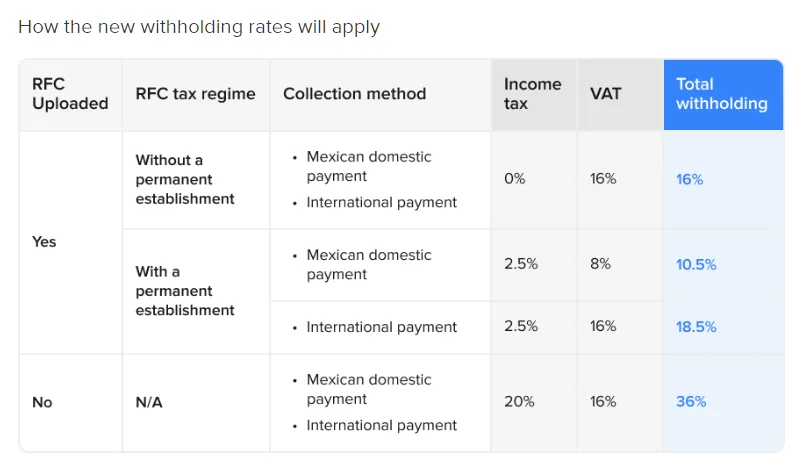Click the blue 10.5% total withholding value
The height and width of the screenshot is (472, 803).
click(x=696, y=265)
